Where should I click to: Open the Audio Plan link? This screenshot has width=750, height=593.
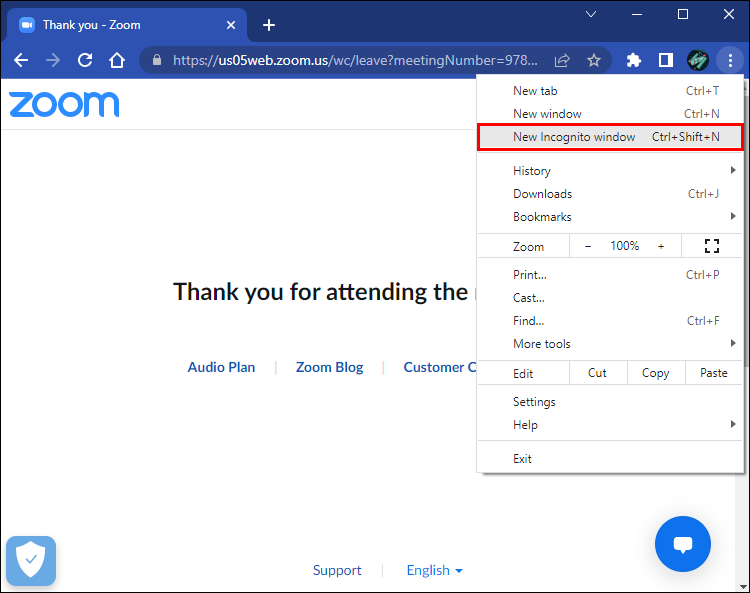(x=221, y=367)
